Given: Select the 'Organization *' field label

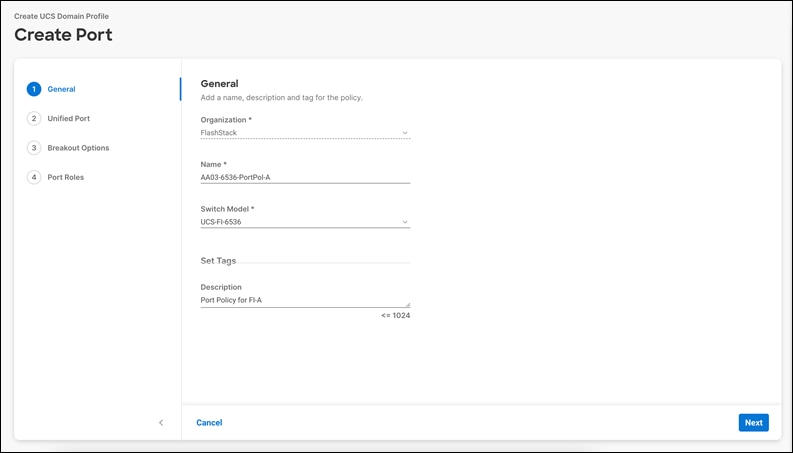Looking at the screenshot, I should click(226, 120).
